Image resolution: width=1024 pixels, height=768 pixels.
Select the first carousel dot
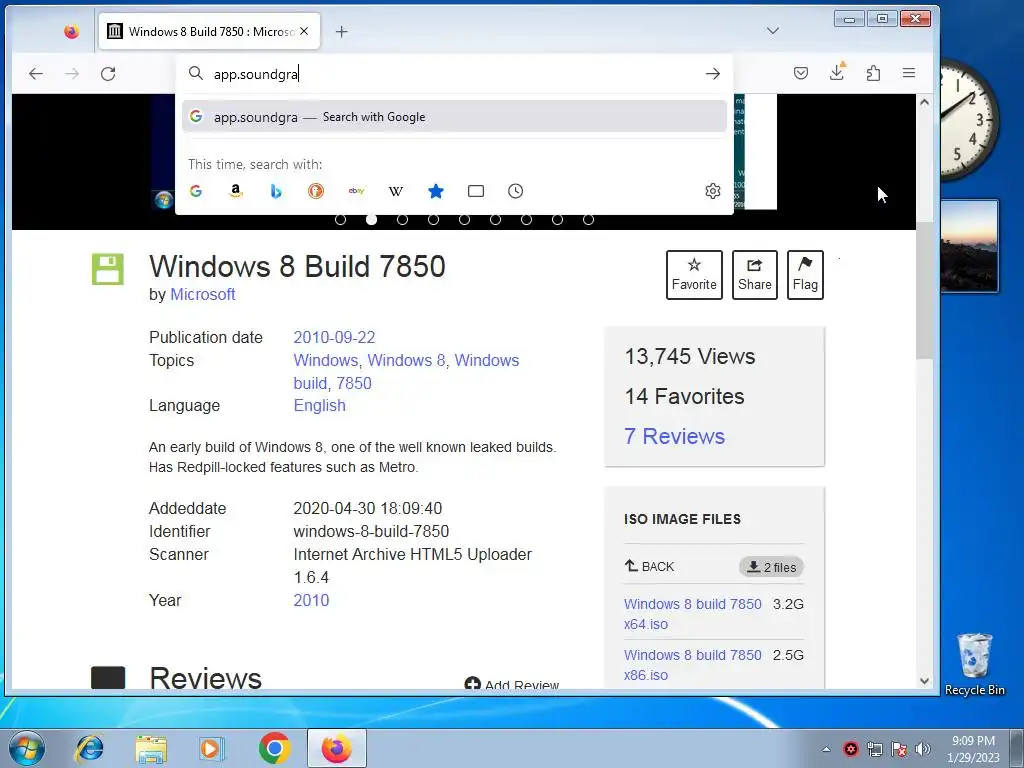340,219
